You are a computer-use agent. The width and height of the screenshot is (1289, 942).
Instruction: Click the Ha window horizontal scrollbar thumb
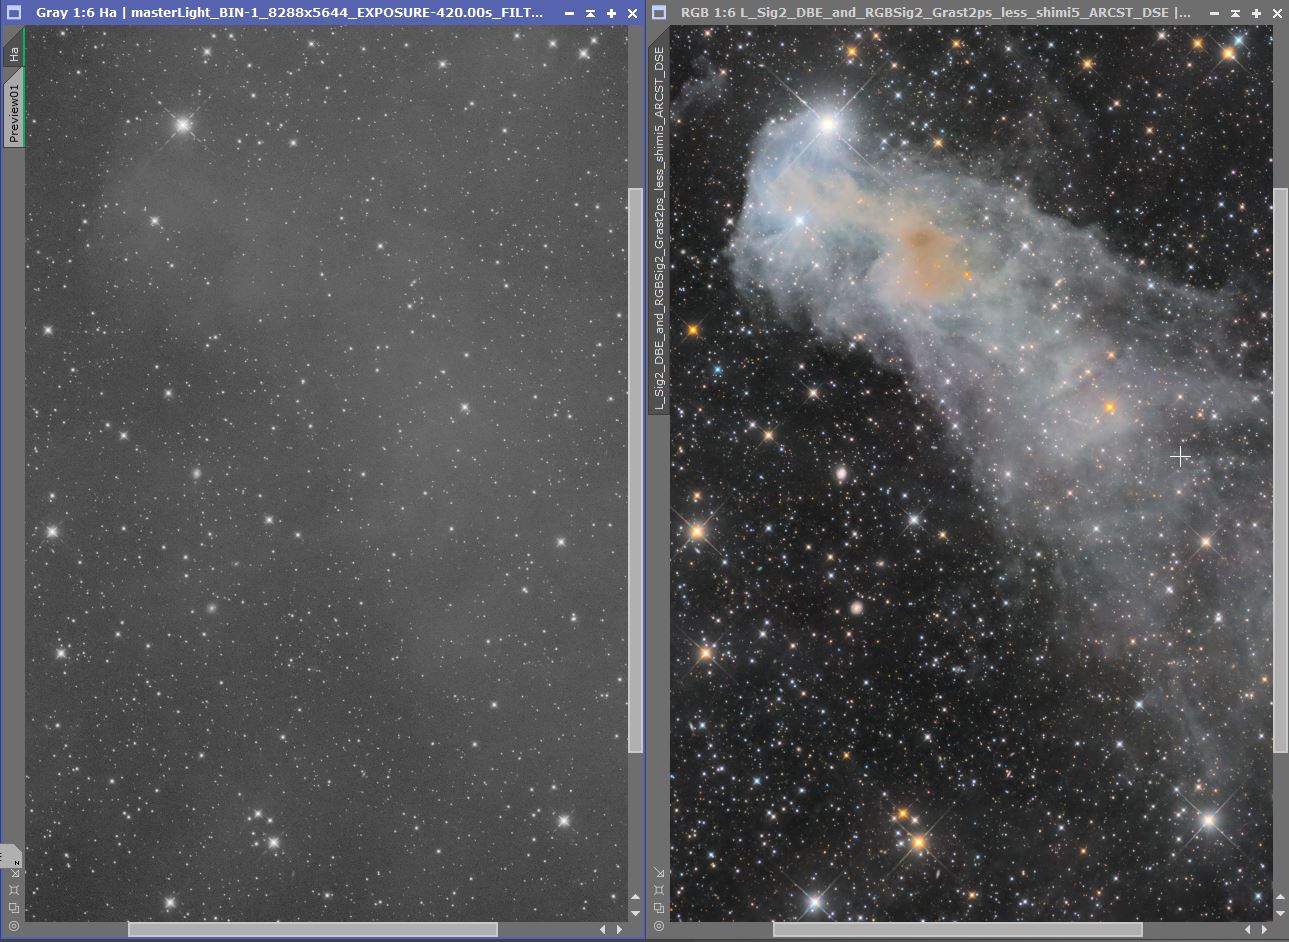pyautogui.click(x=313, y=929)
